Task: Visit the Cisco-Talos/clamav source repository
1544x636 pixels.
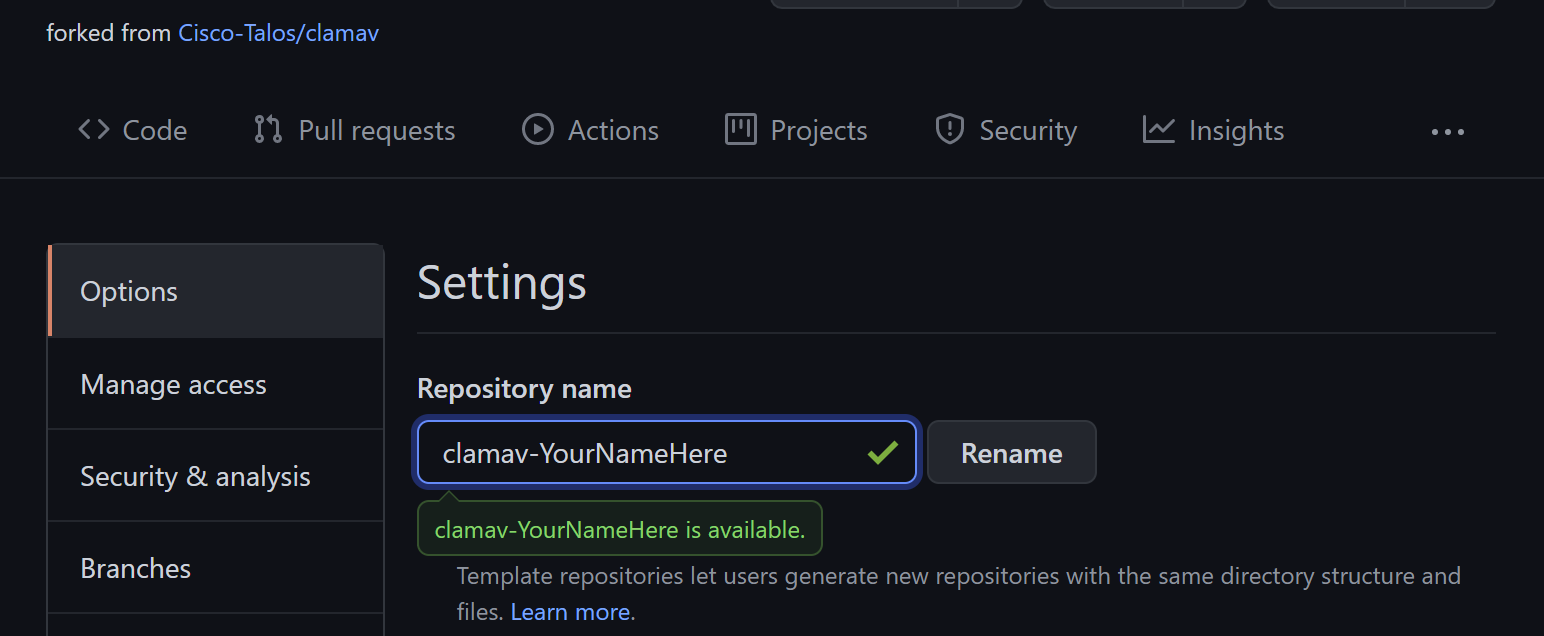Action: tap(278, 32)
